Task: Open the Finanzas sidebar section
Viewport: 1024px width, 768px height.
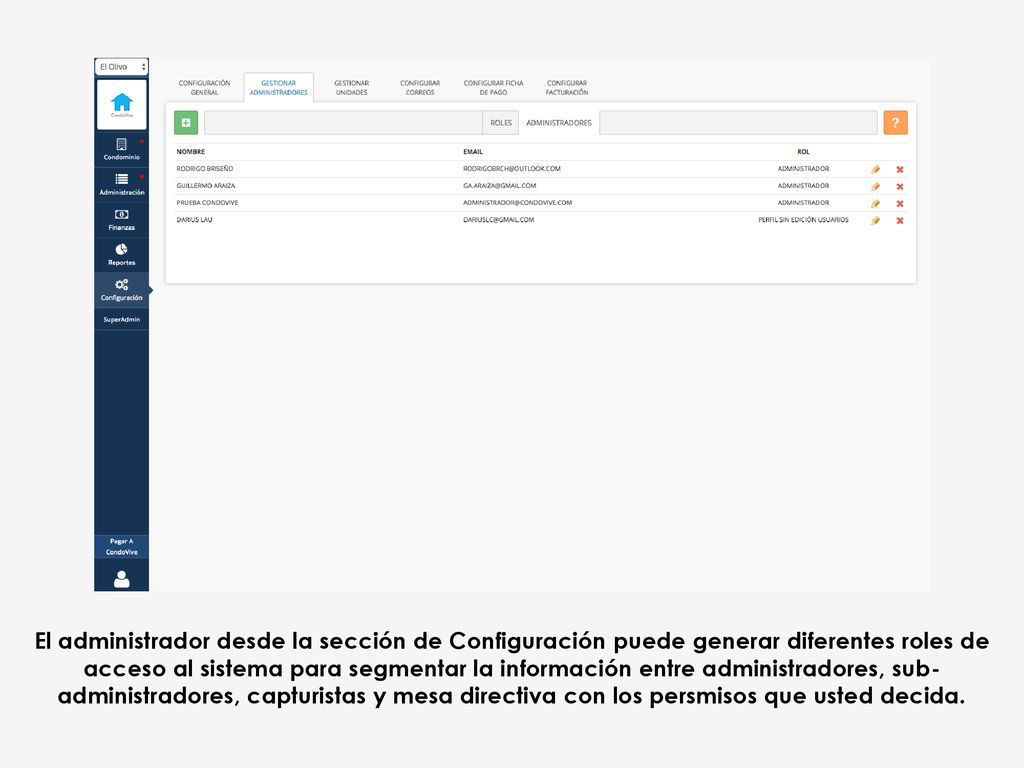Action: tap(121, 219)
